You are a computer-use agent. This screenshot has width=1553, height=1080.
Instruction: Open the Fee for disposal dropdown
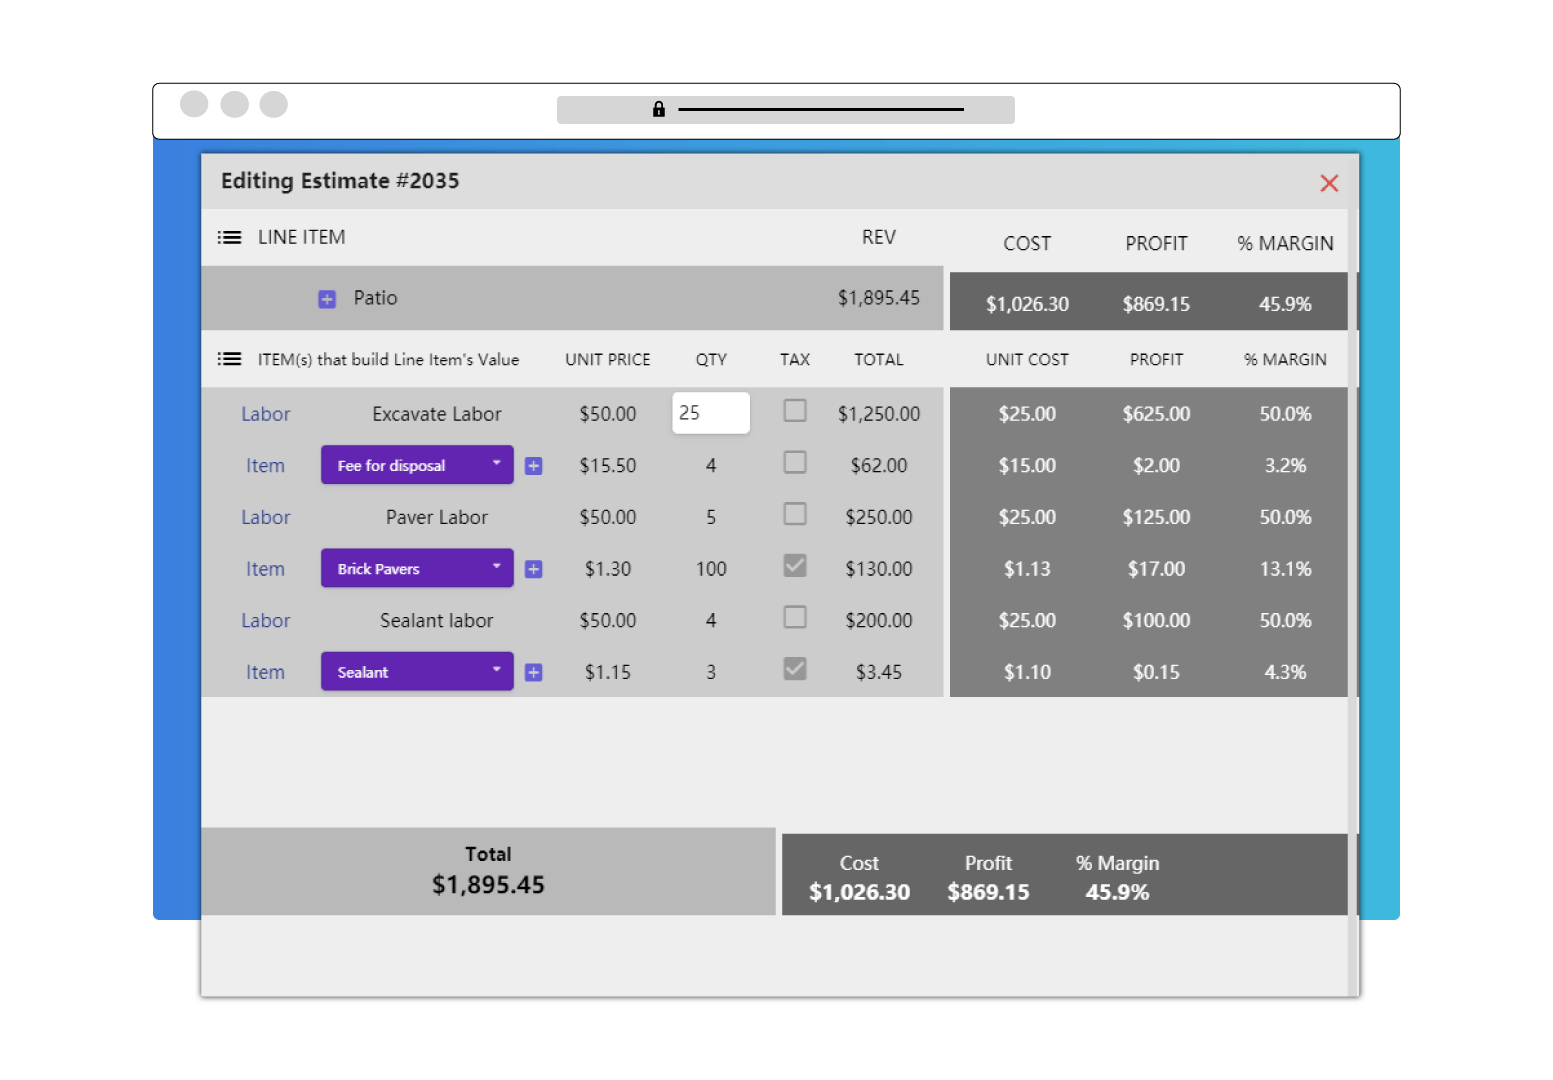coord(497,465)
